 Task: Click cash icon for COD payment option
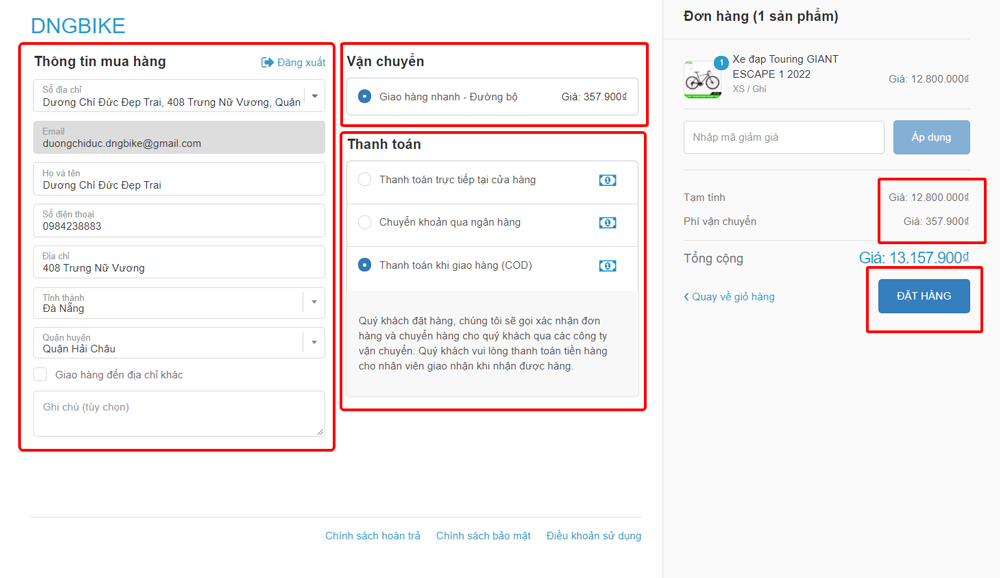coord(607,265)
